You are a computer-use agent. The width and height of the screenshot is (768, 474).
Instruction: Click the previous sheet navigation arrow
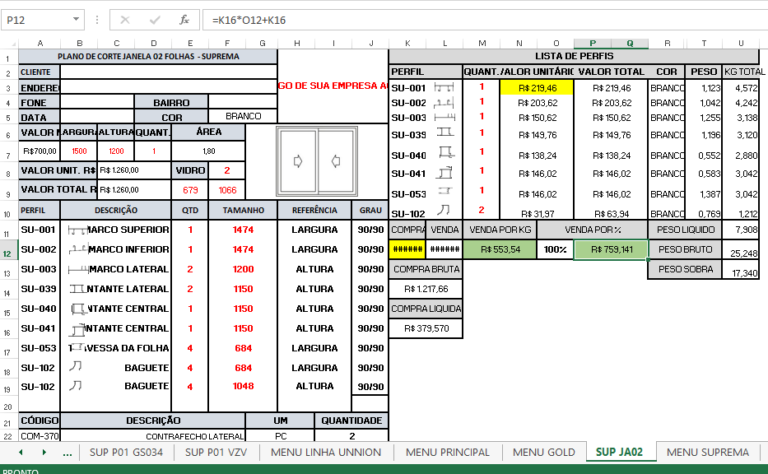(x=21, y=452)
